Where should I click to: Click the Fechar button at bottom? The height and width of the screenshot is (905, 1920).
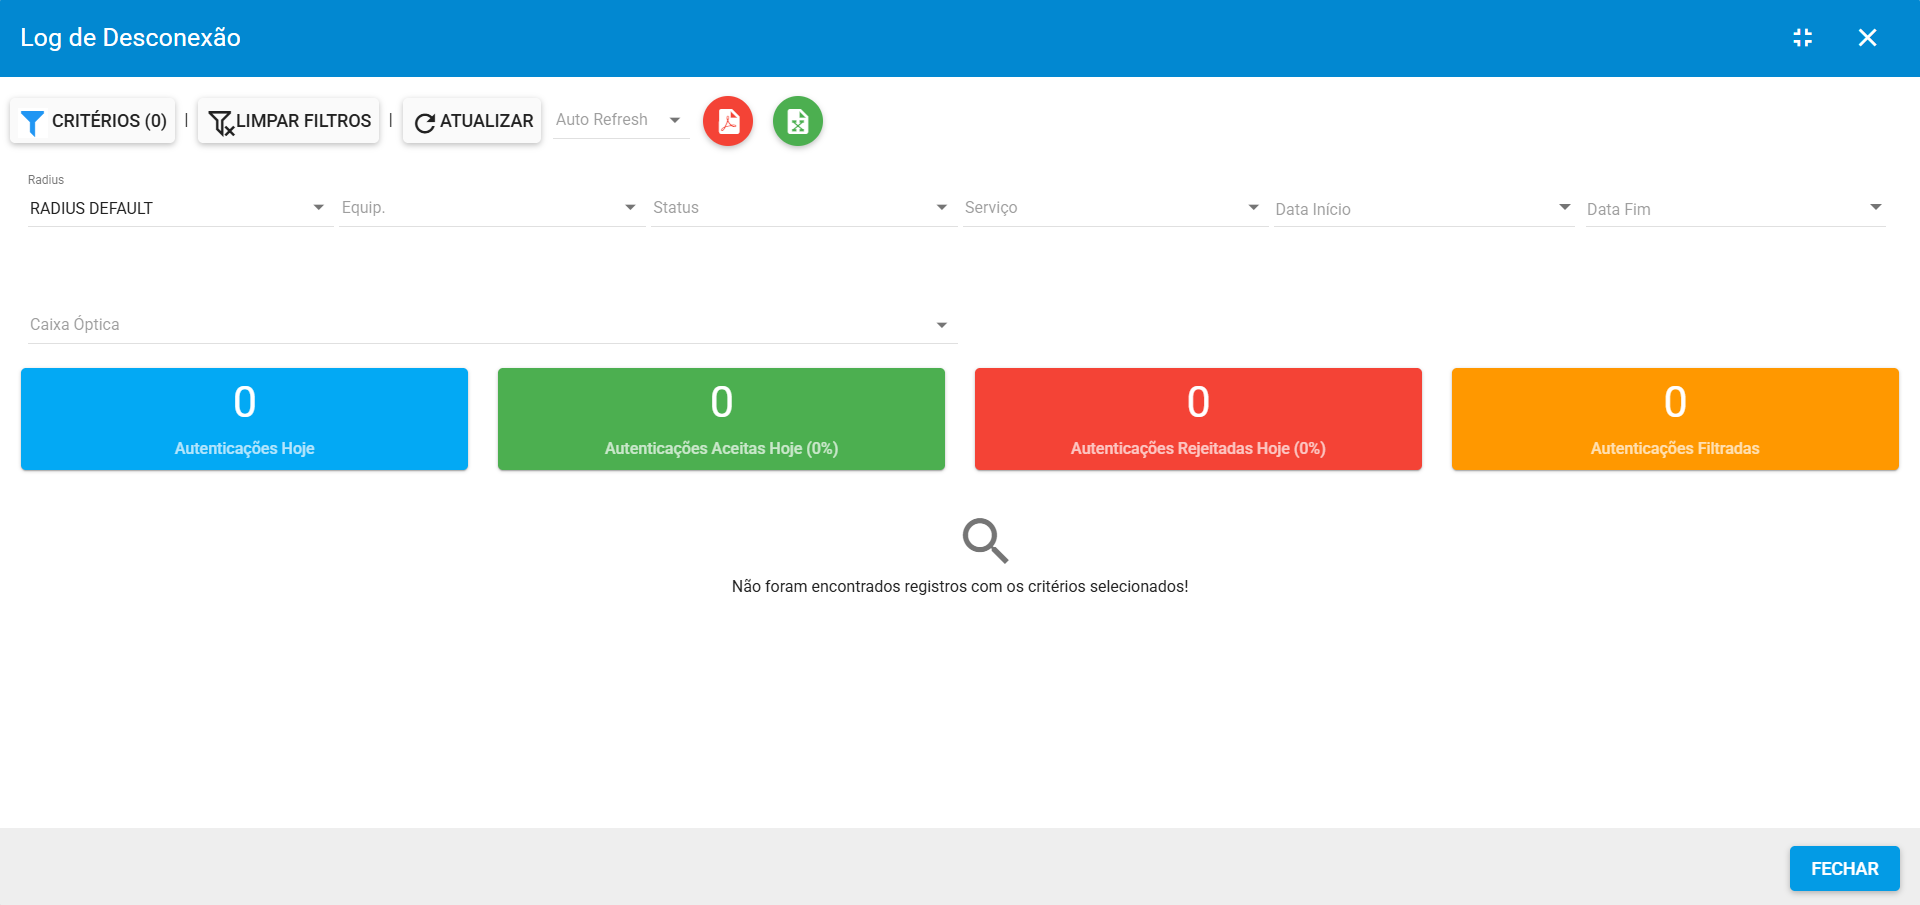(1844, 869)
